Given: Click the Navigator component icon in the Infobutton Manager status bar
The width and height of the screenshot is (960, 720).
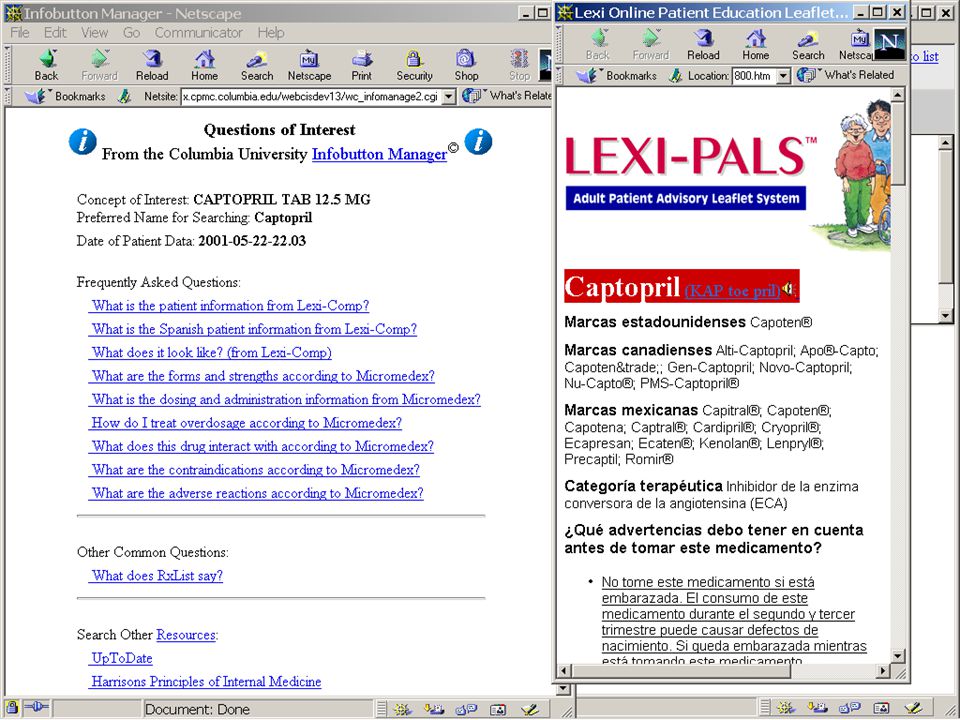Looking at the screenshot, I should click(402, 709).
